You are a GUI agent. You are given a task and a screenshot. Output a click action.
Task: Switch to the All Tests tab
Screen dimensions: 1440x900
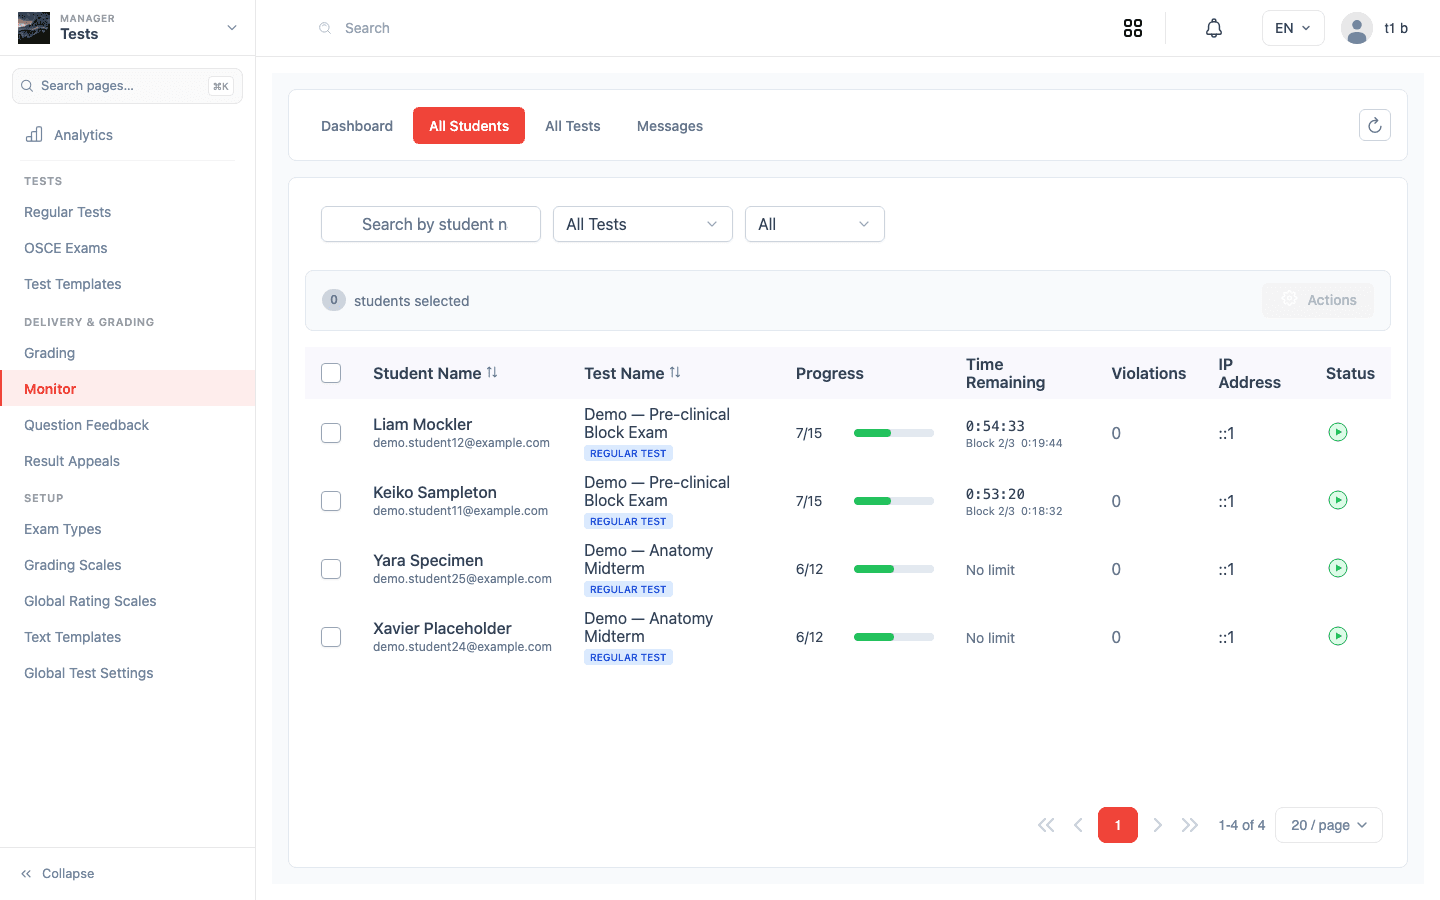point(573,126)
